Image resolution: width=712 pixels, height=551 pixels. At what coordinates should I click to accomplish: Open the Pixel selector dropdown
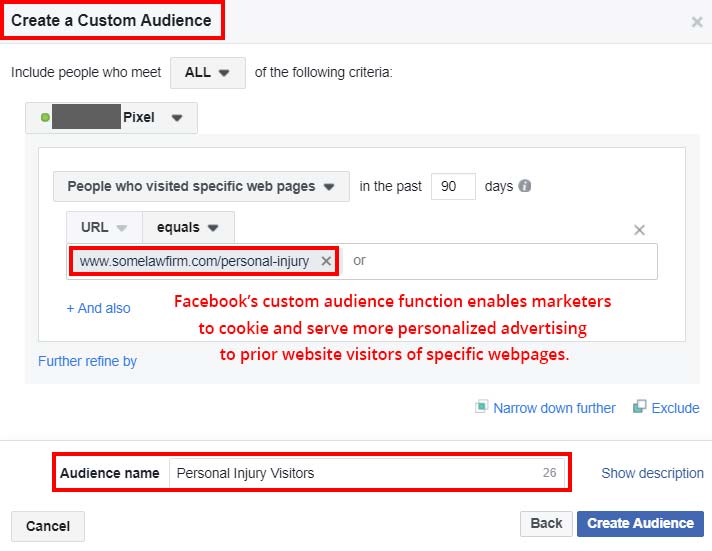pyautogui.click(x=111, y=118)
